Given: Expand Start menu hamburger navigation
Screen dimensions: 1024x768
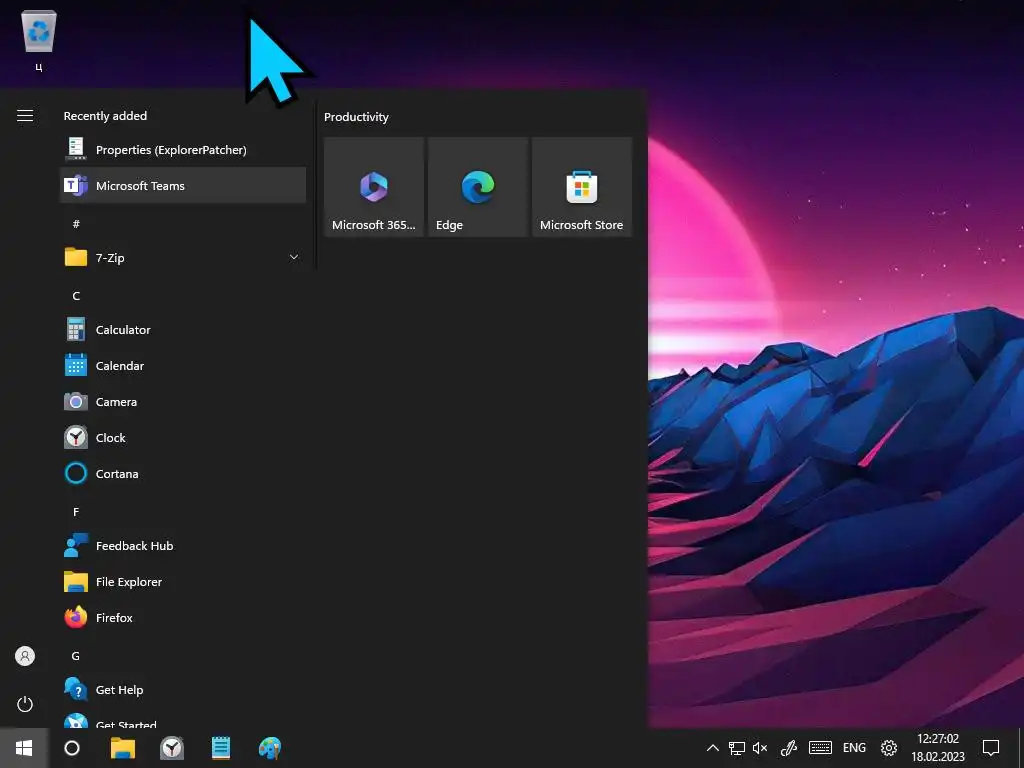Looking at the screenshot, I should pos(25,116).
